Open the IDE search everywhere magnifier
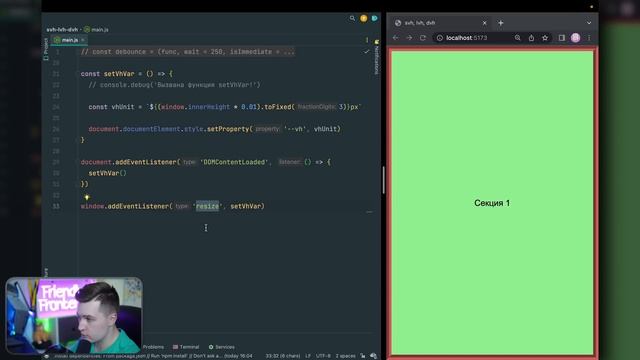The height and width of the screenshot is (360, 640). click(x=352, y=18)
